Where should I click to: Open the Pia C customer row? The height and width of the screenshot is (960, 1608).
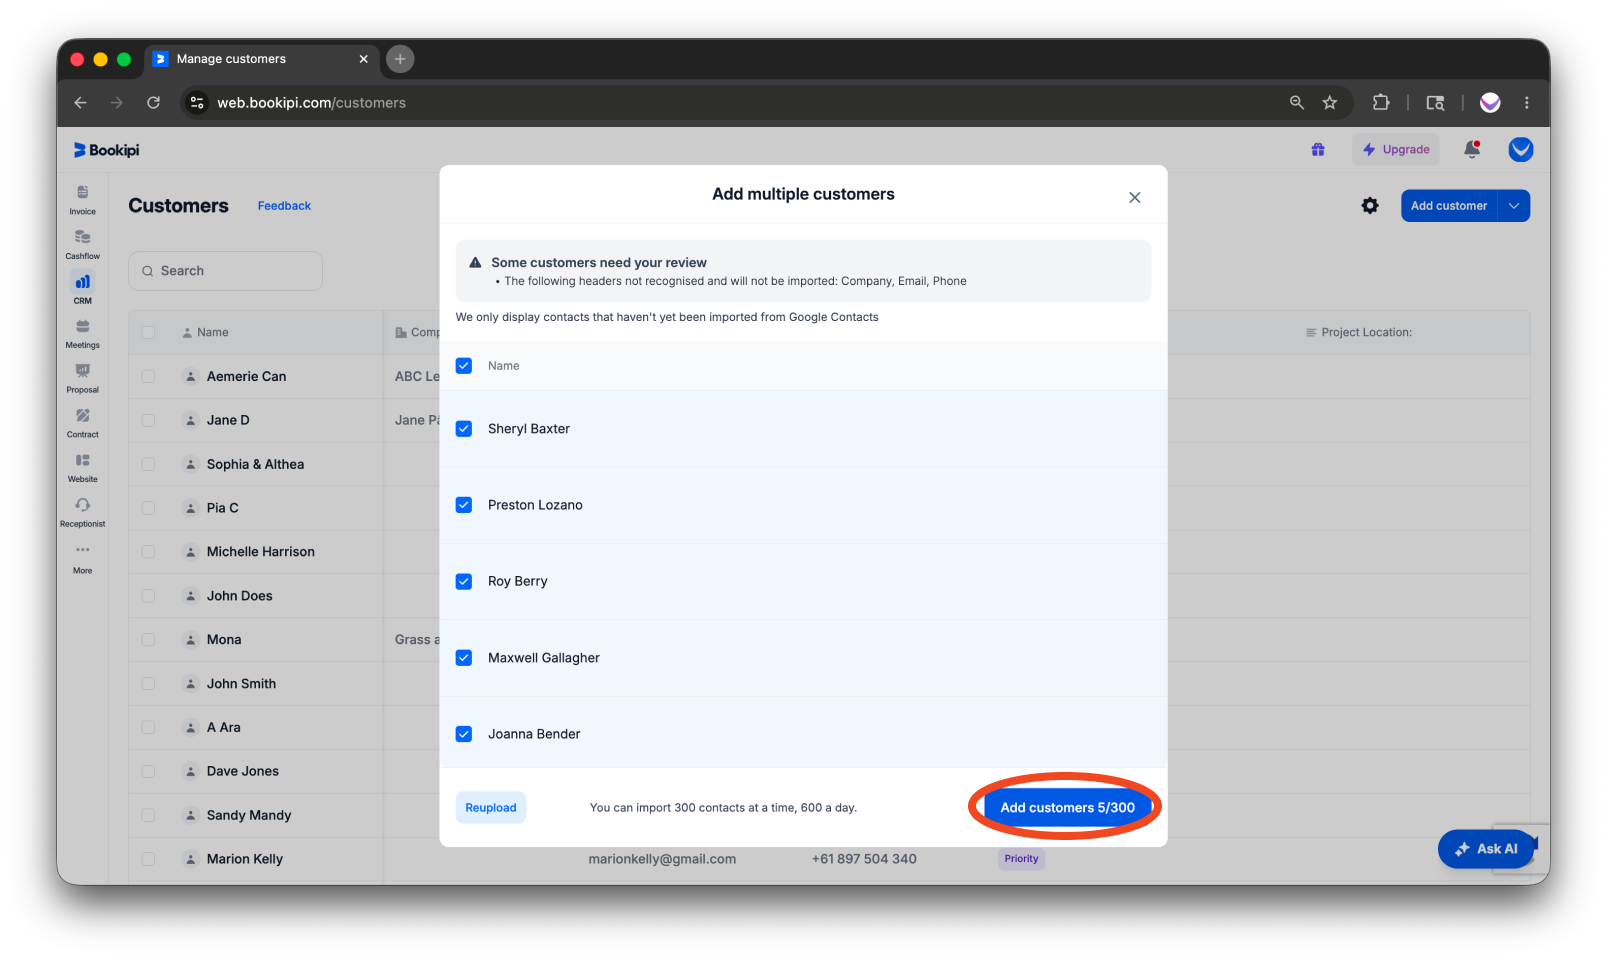[222, 508]
